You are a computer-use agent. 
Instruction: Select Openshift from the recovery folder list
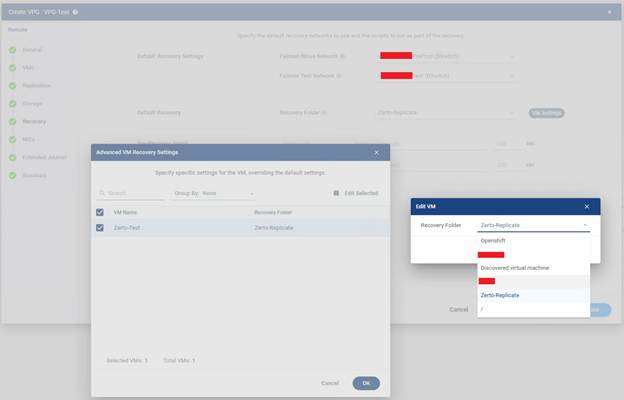(492, 240)
